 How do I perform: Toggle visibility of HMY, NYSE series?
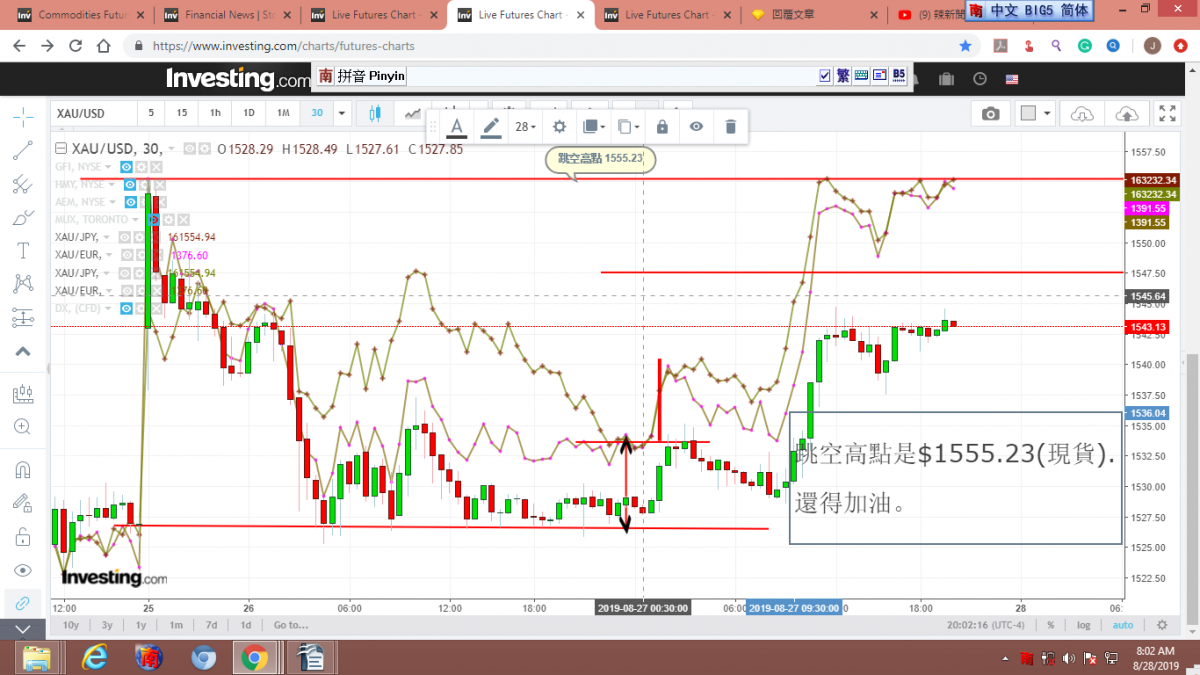(x=130, y=184)
